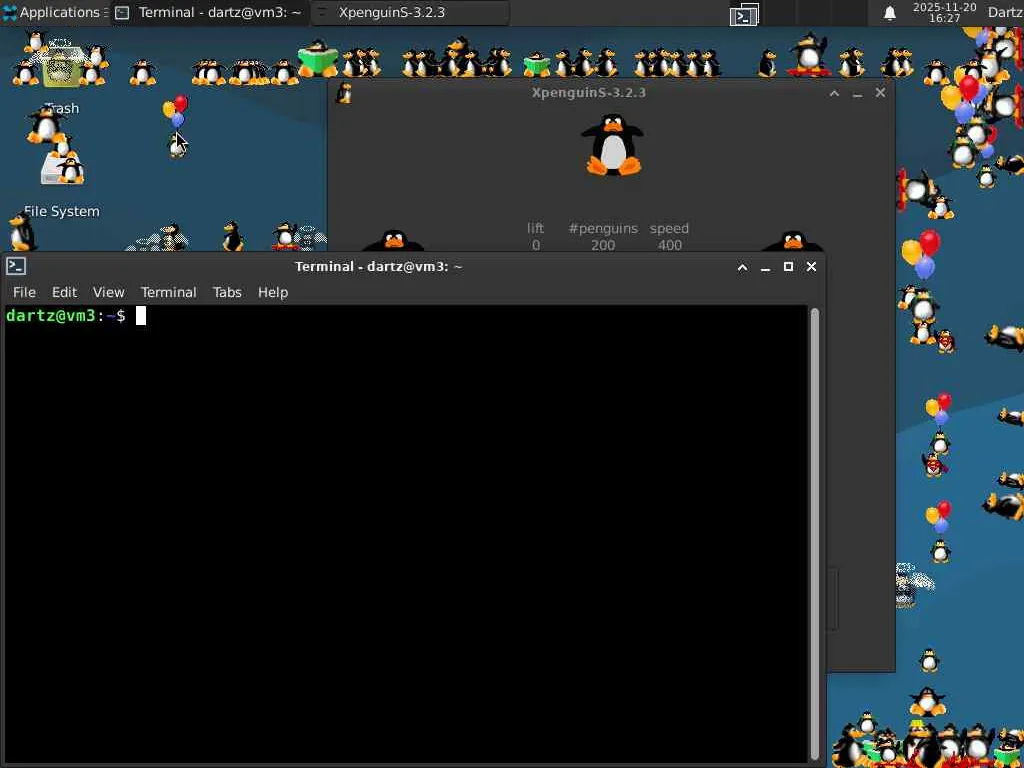Roll up the Terminal window with the caret button

click(743, 266)
